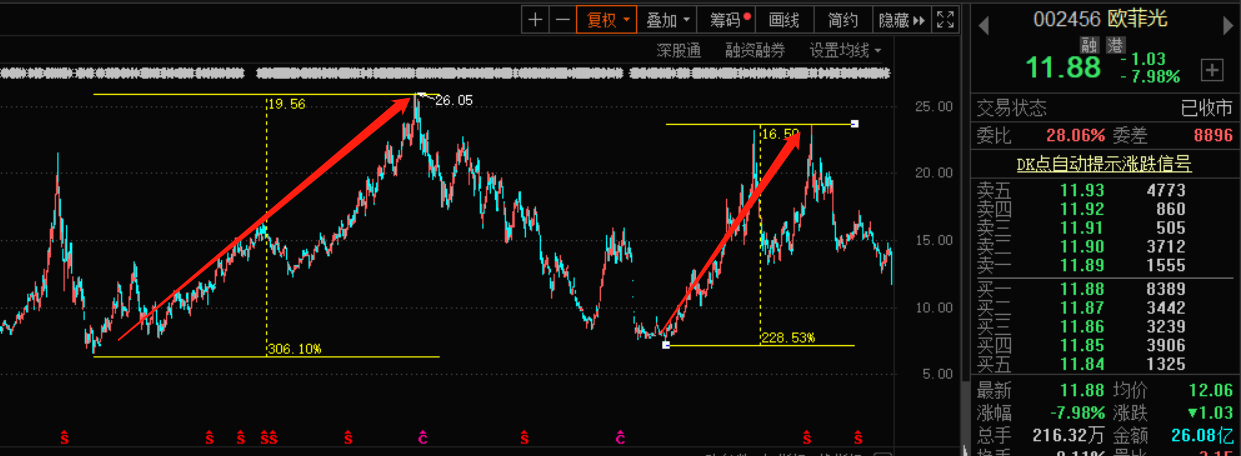Click the 画线 drawing tools button
Viewport: 1241px width, 456px height.
tap(784, 19)
